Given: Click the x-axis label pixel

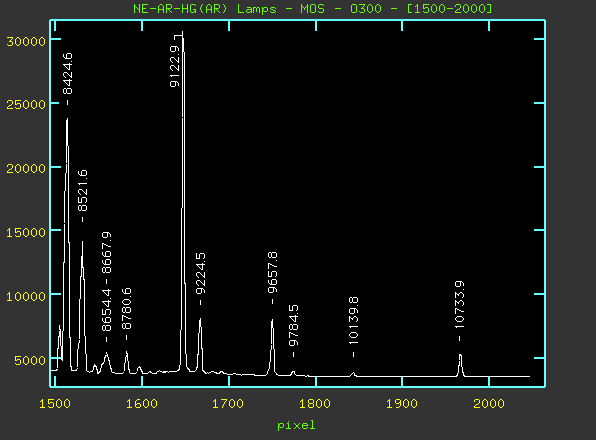Looking at the screenshot, I should (296, 425).
